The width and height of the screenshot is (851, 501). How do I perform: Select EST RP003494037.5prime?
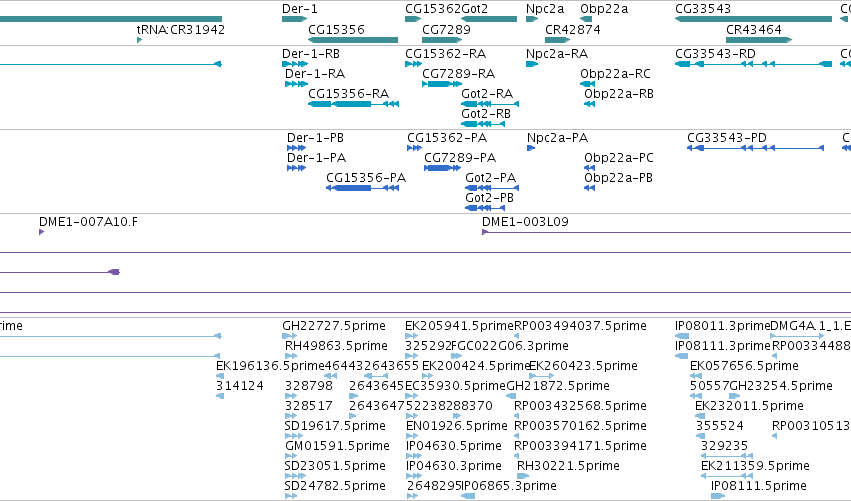pos(517,336)
